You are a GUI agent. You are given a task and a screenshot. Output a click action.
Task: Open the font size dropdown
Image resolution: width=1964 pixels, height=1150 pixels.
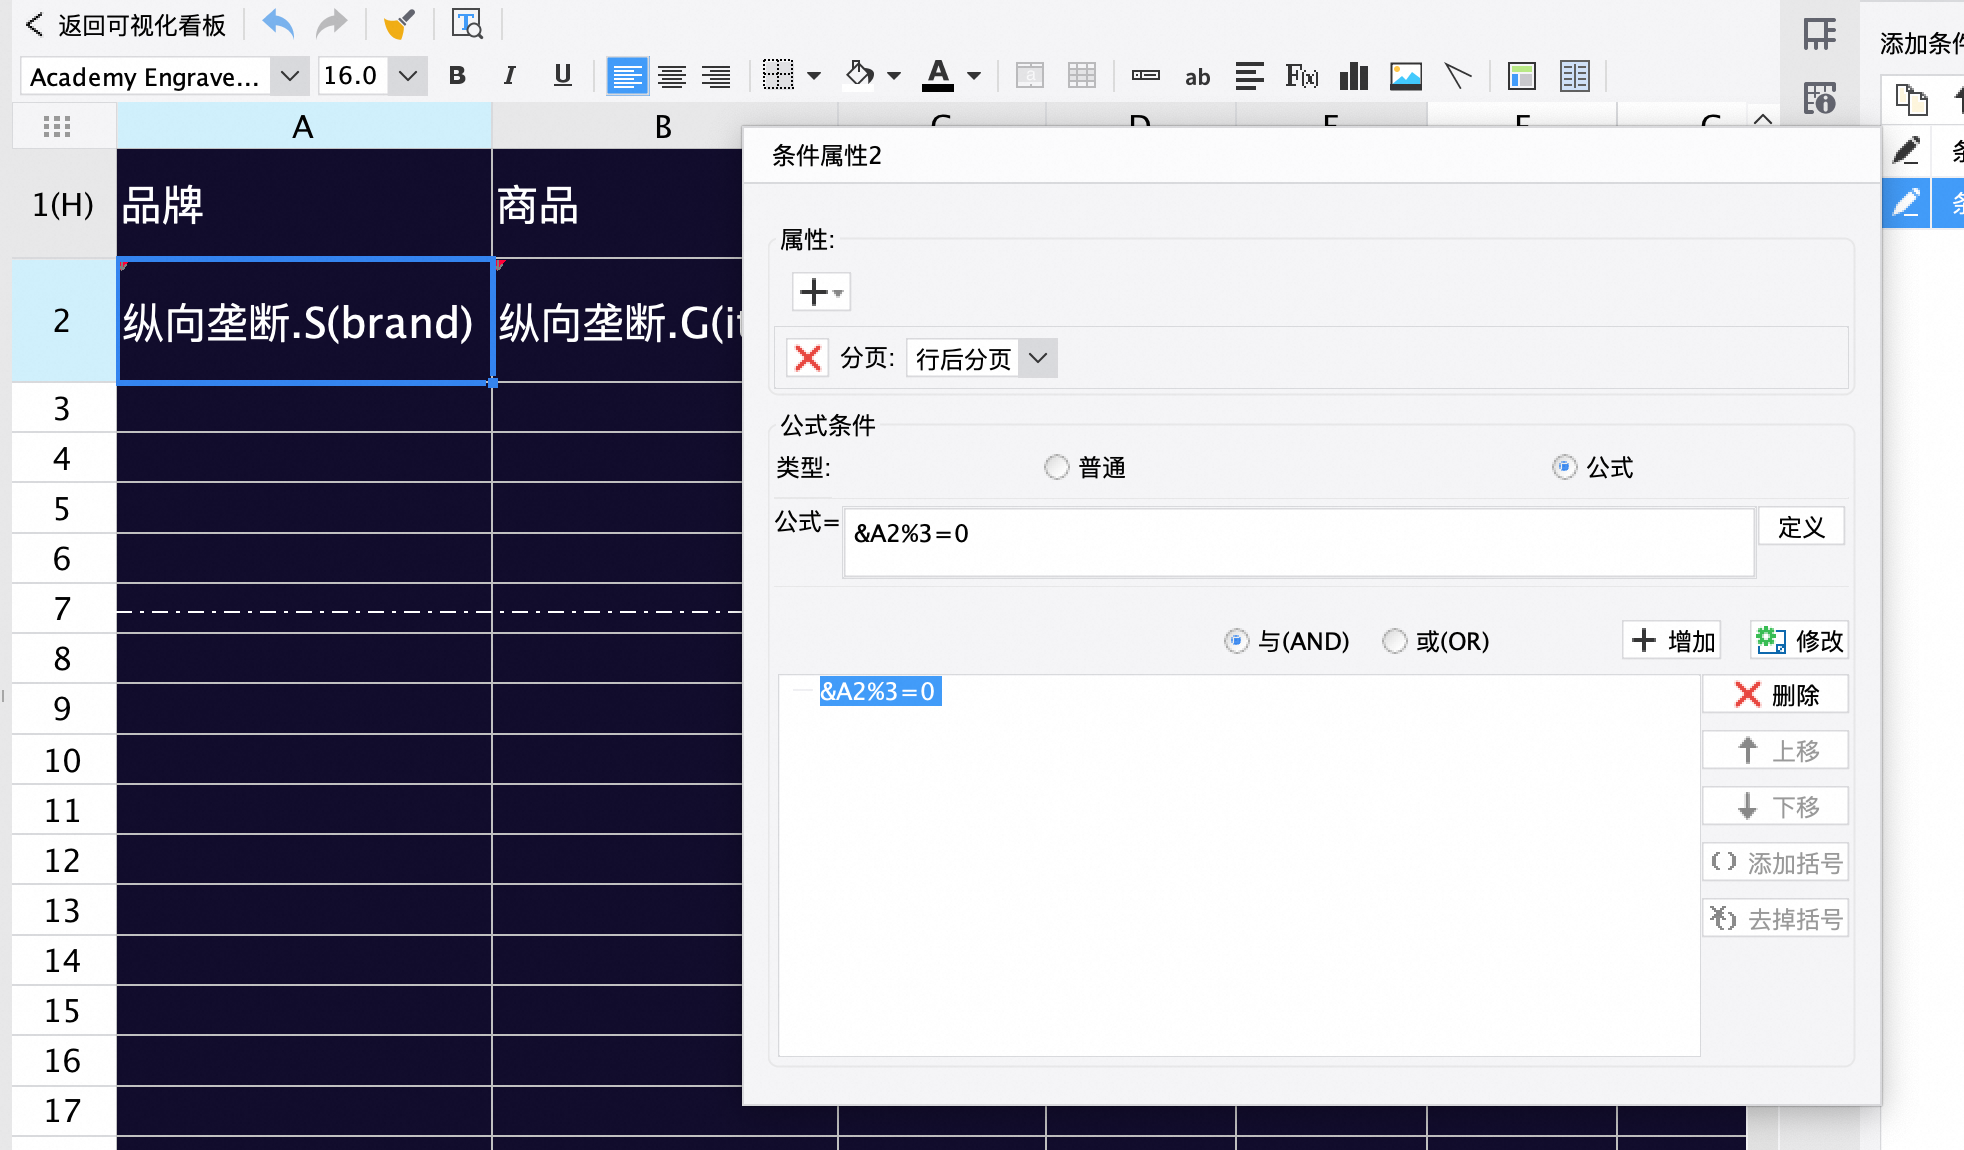407,76
